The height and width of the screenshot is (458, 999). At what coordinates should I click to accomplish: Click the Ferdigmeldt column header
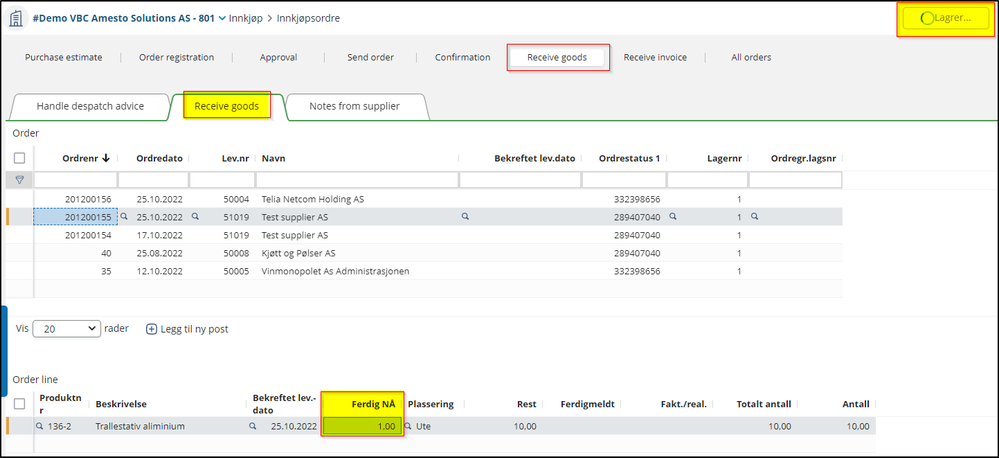coord(587,404)
